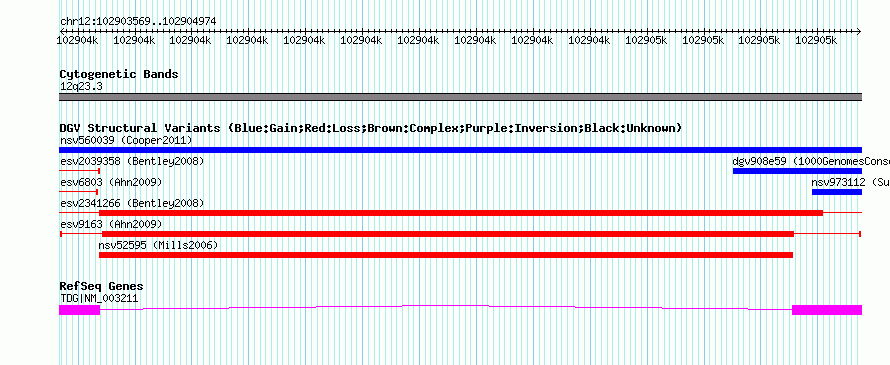
Task: Click the red nsv52595 loss bar
Action: point(446,255)
